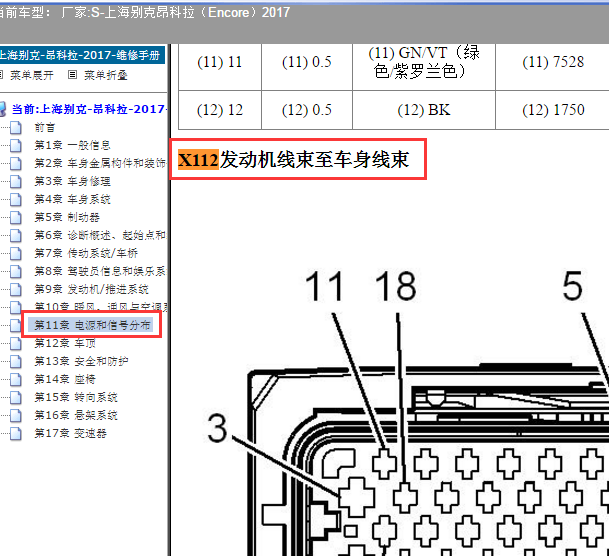Click table cell (11) 11
The height and width of the screenshot is (556, 609).
click(x=219, y=62)
